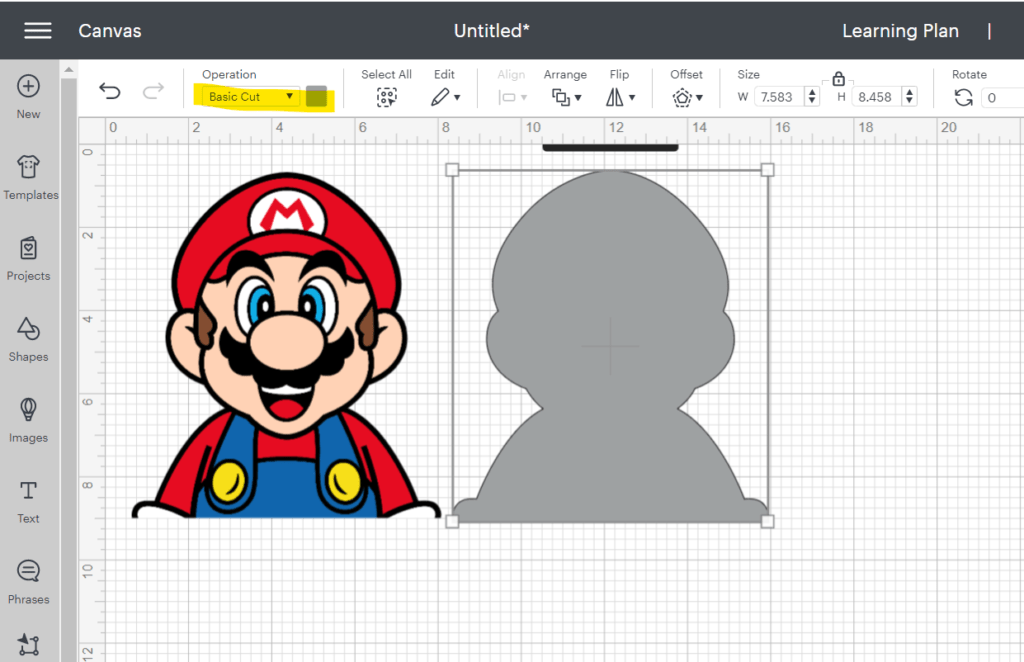Screen dimensions: 1024x662
Task: Click the Rotate icon
Action: tap(963, 97)
